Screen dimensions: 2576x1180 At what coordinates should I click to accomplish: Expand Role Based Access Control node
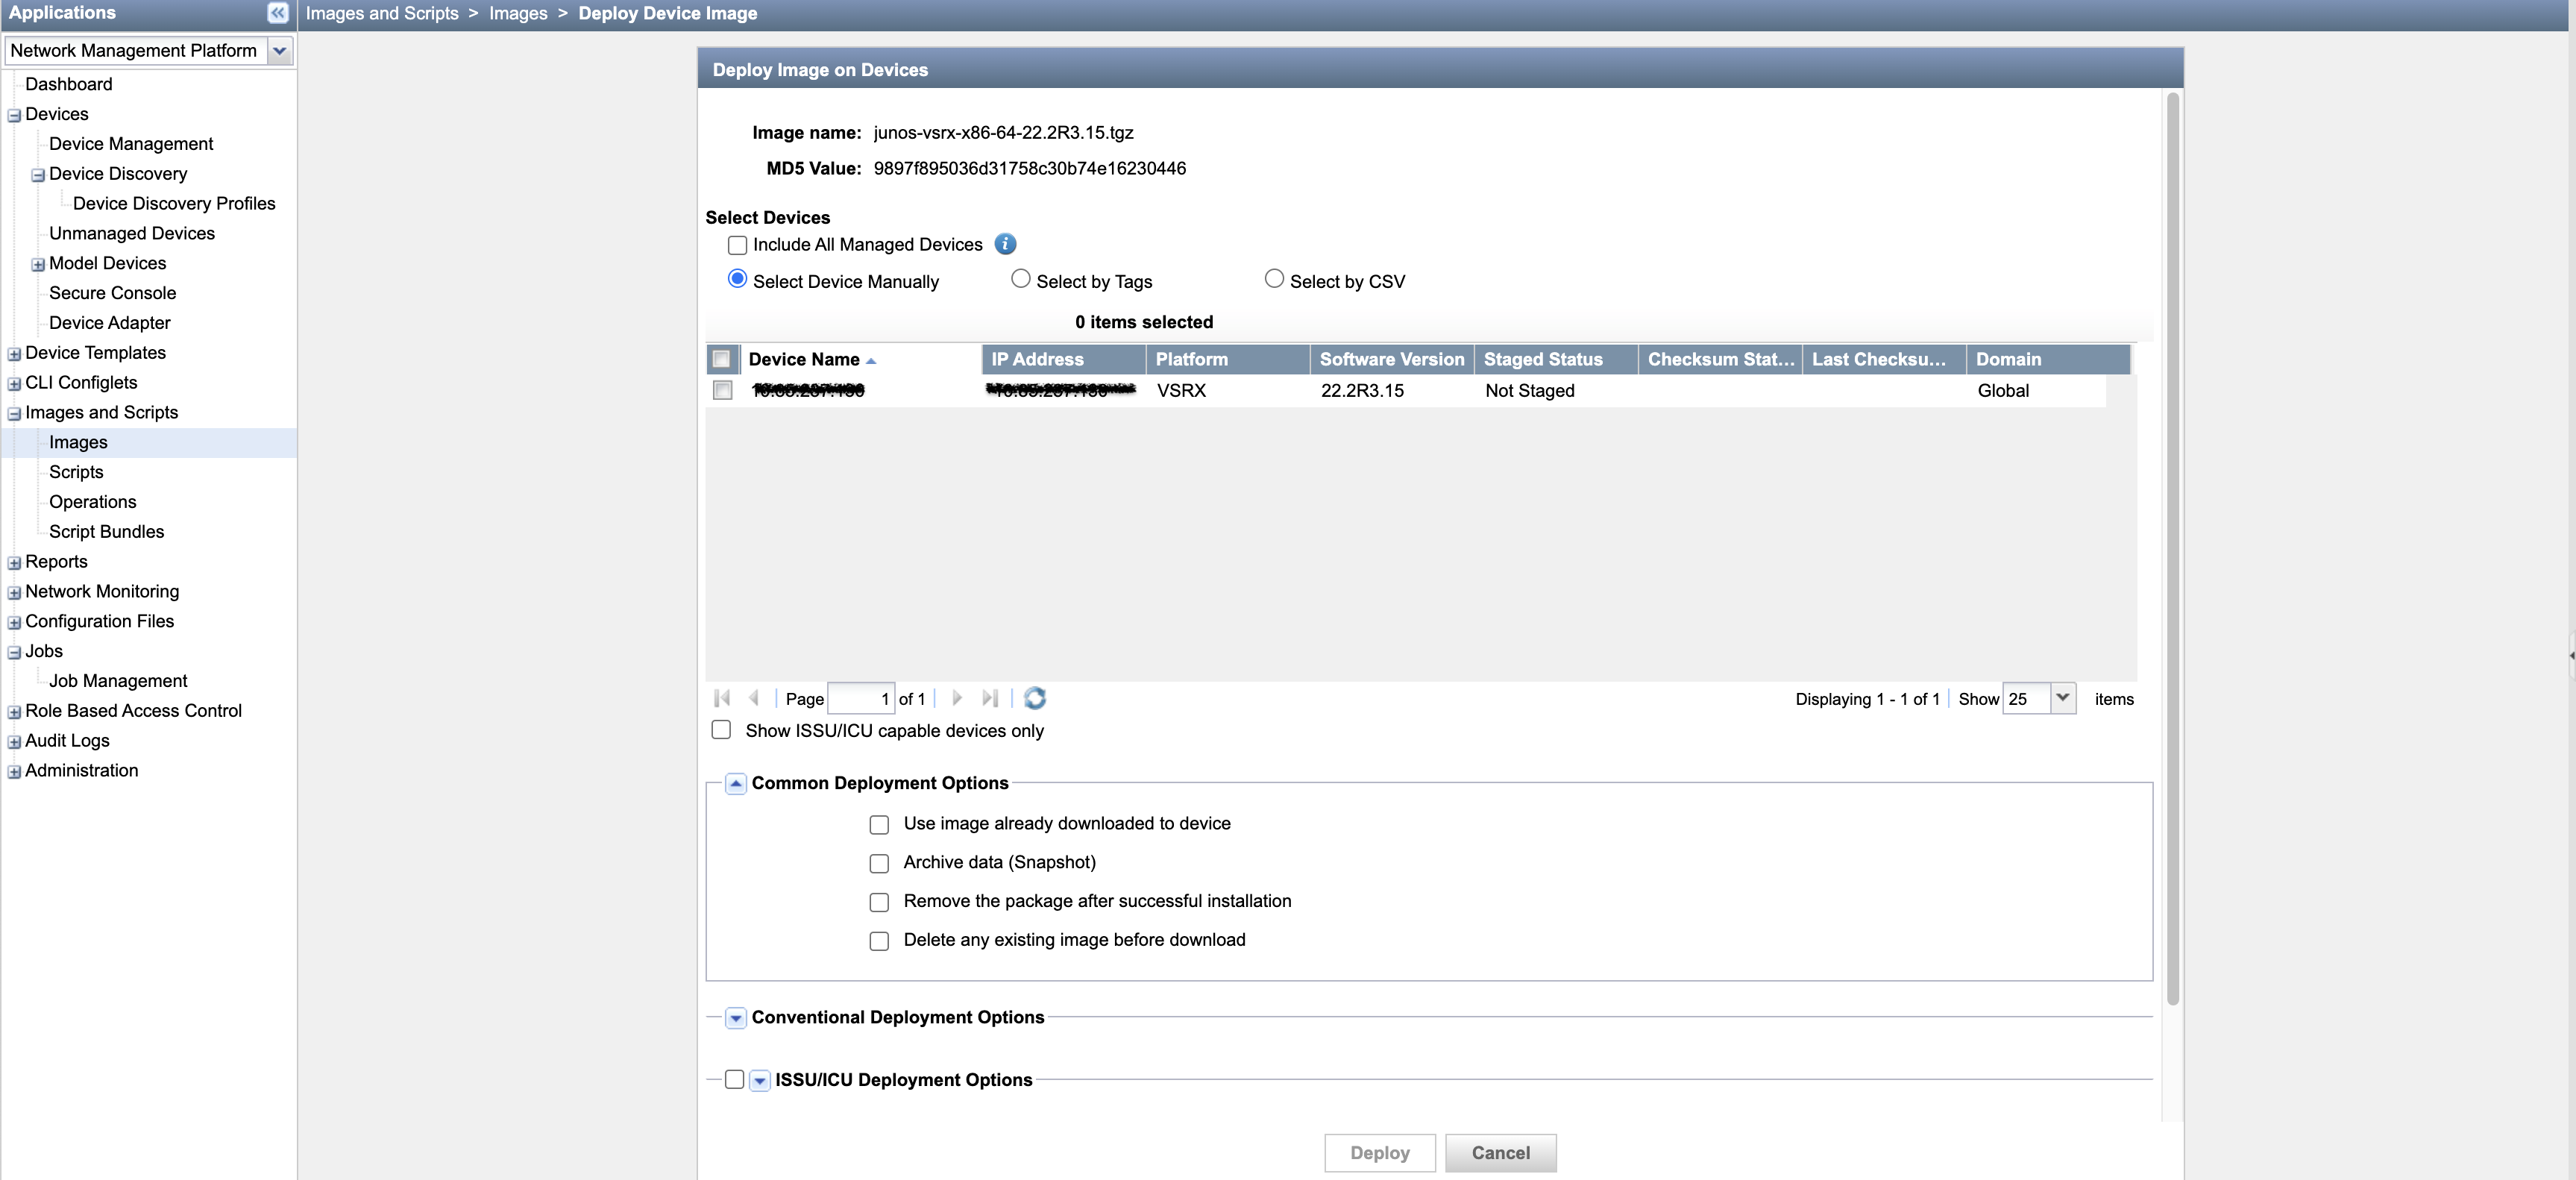point(14,713)
